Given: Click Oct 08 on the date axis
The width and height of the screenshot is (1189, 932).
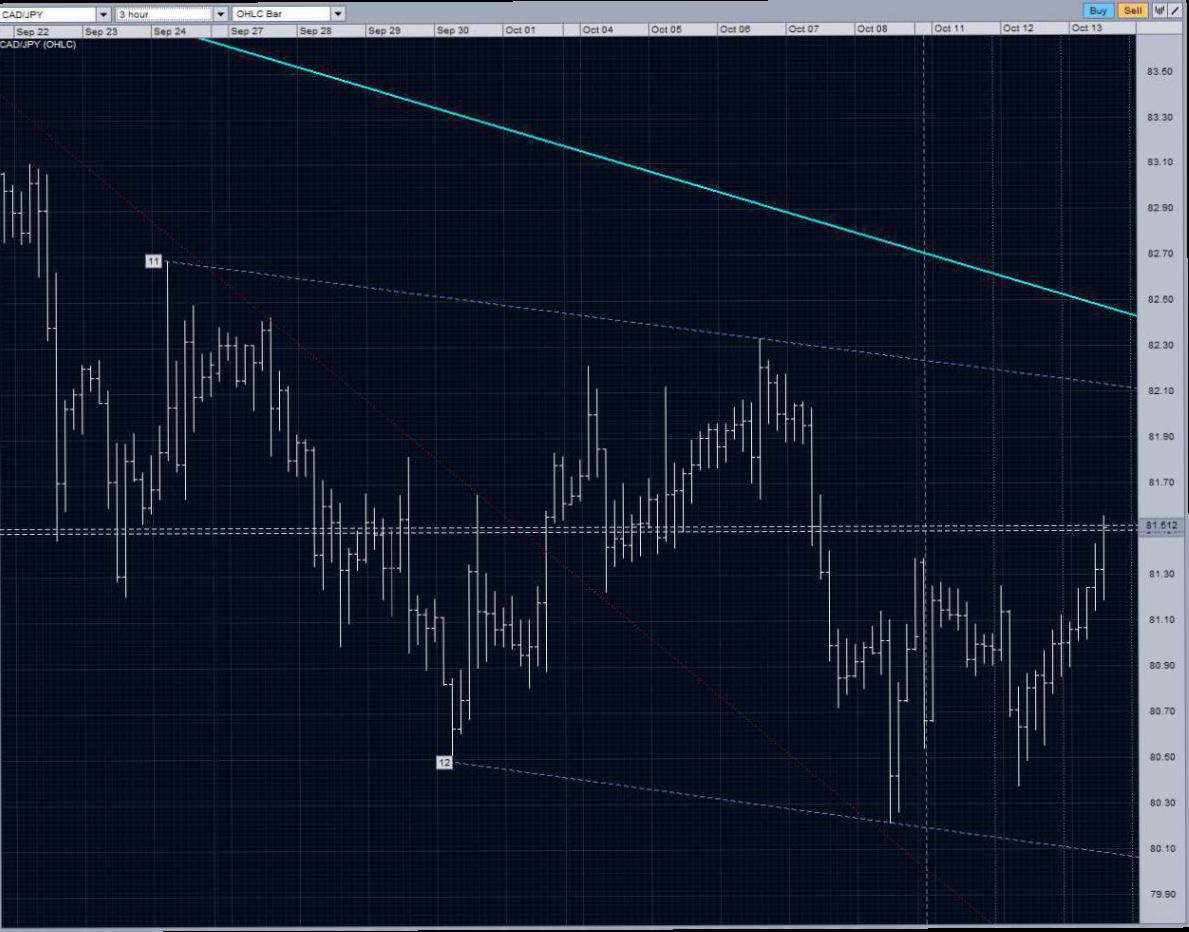Looking at the screenshot, I should [x=871, y=30].
